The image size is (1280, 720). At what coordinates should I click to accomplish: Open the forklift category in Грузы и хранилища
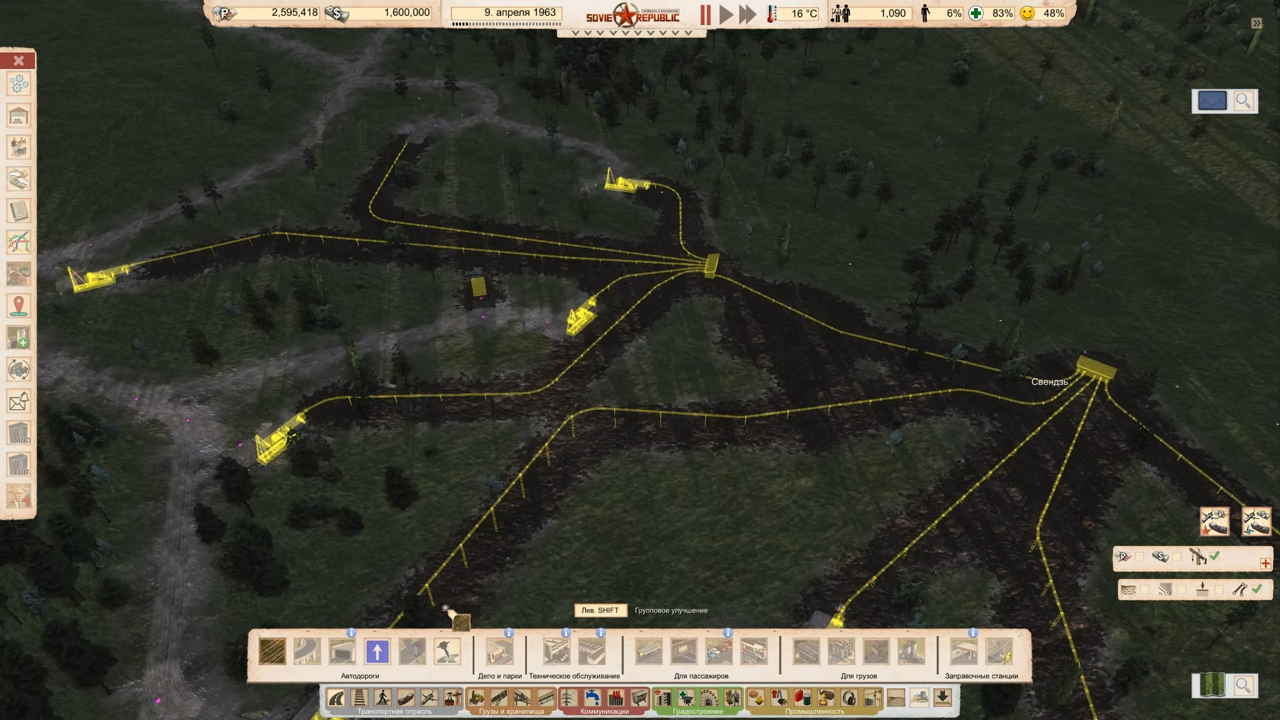[x=476, y=697]
